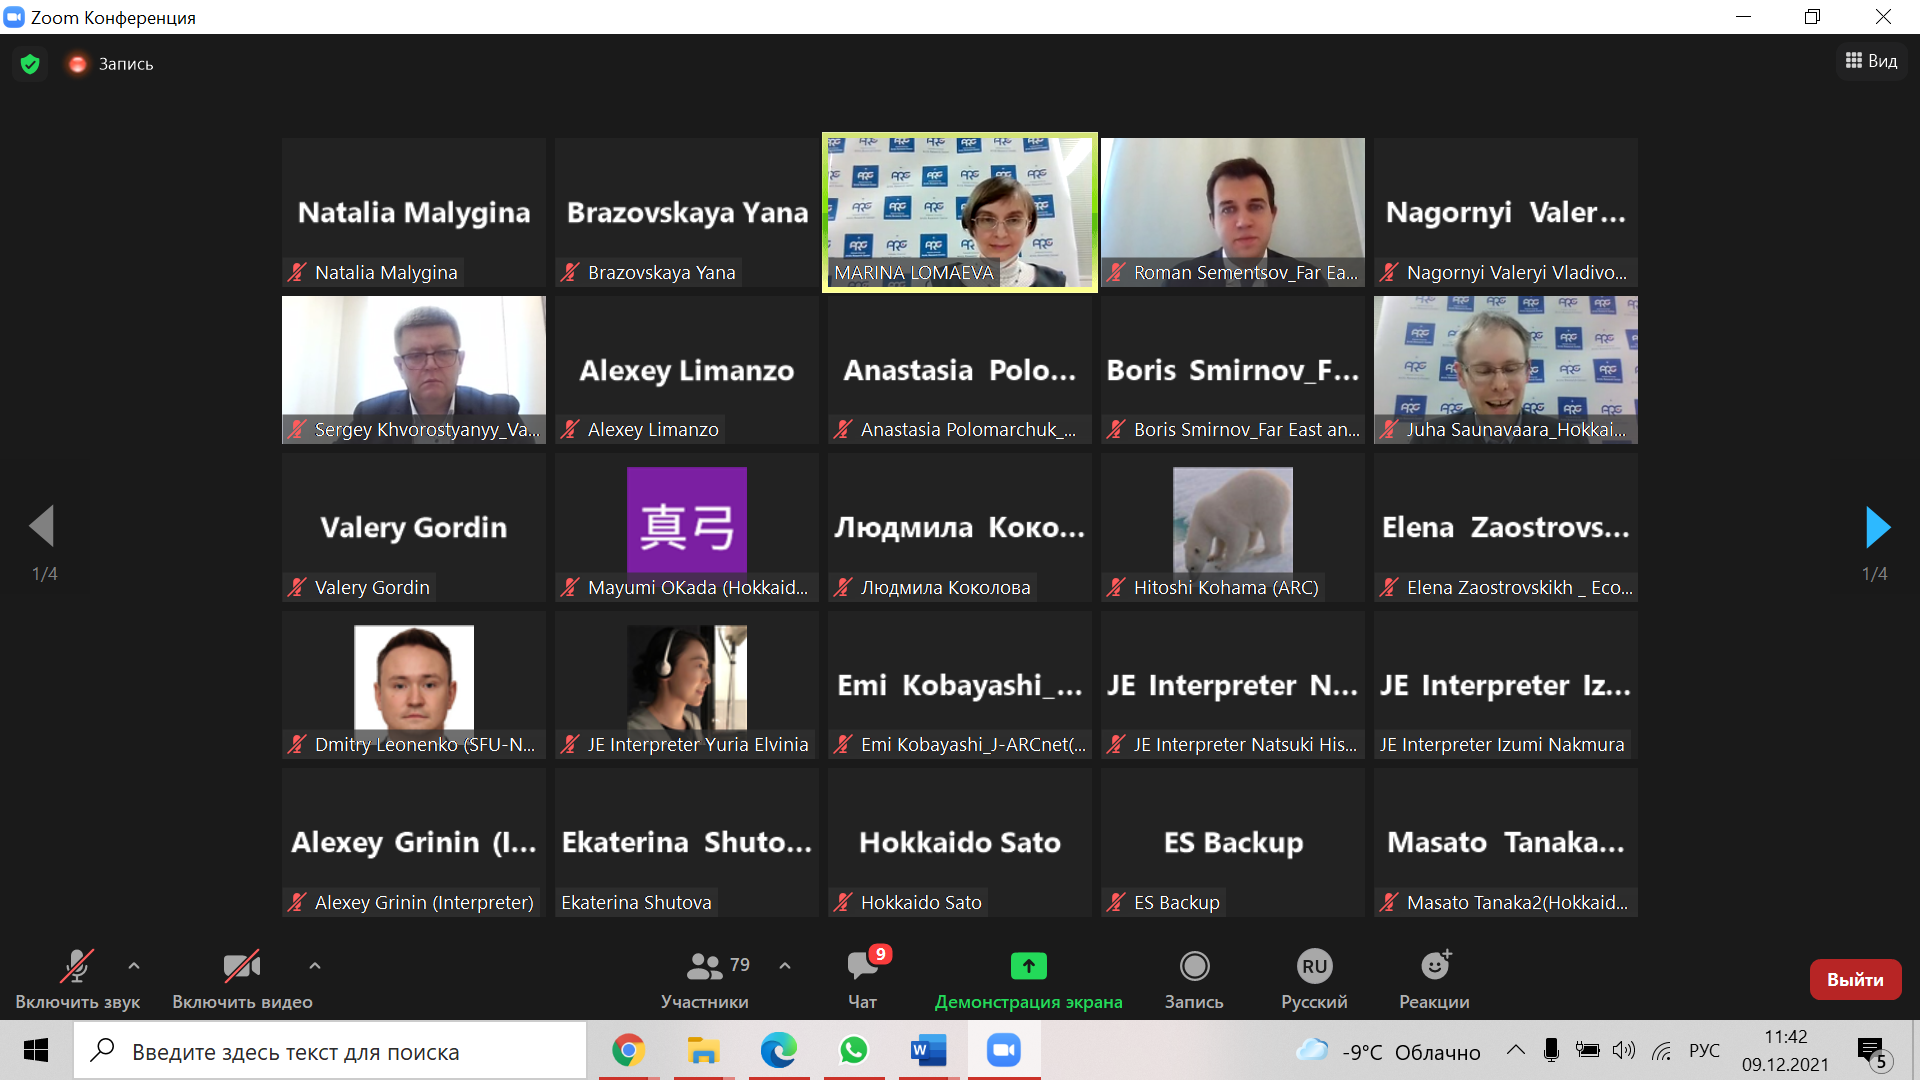Click Masato Tanaka2 participant tile
This screenshot has height=1080, width=1920.
click(x=1506, y=843)
